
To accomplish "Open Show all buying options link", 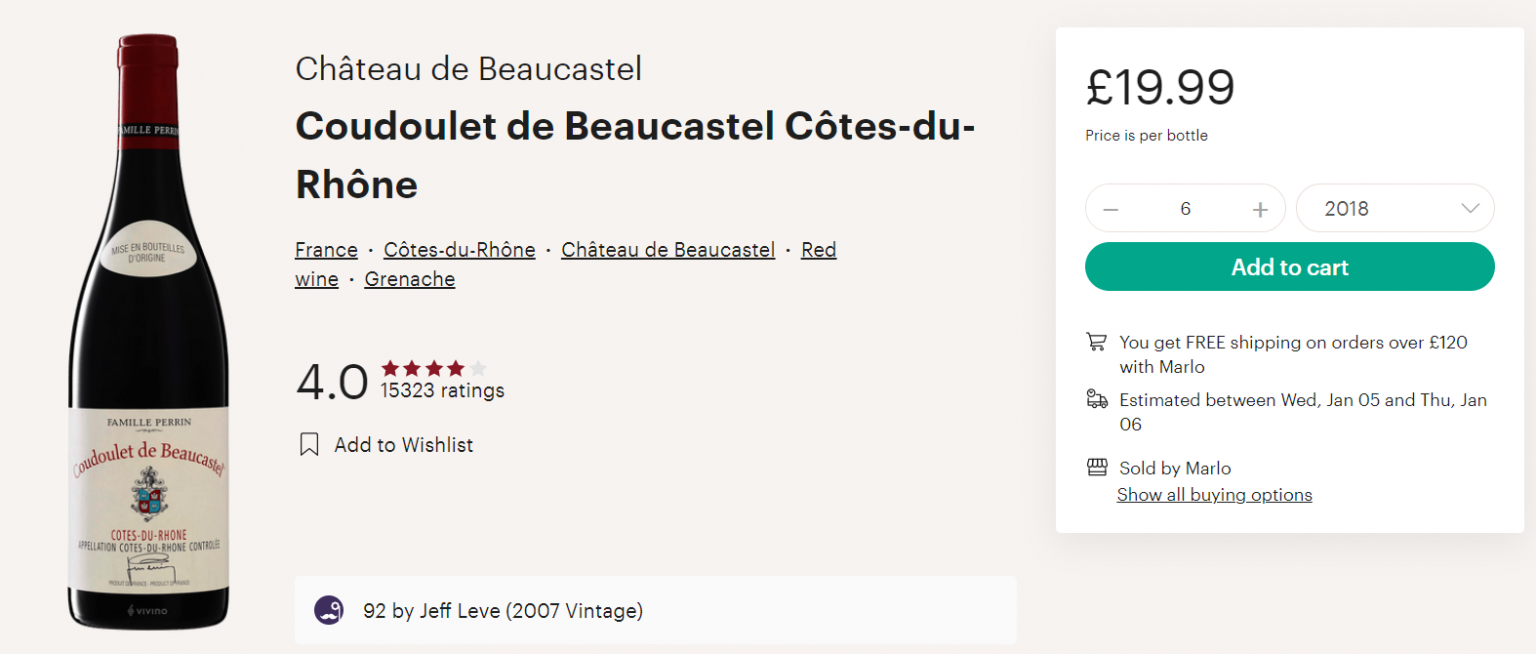I will coord(1214,495).
